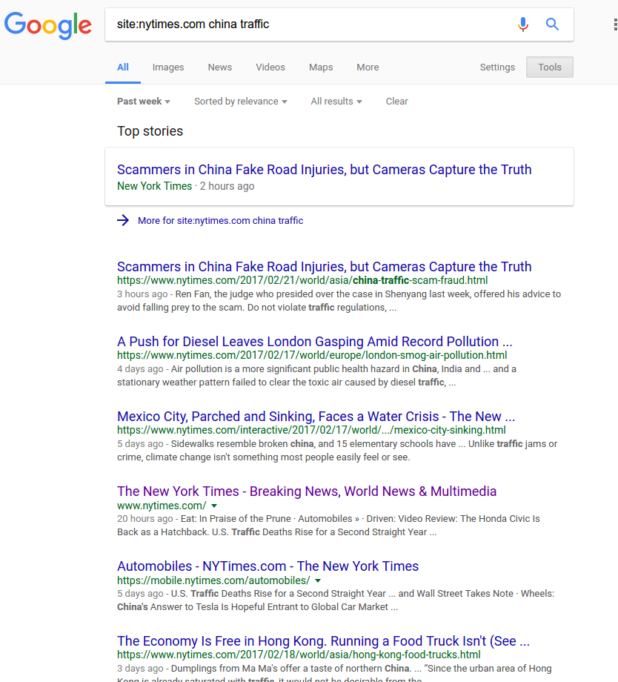Clear the applied search filters

pos(397,101)
